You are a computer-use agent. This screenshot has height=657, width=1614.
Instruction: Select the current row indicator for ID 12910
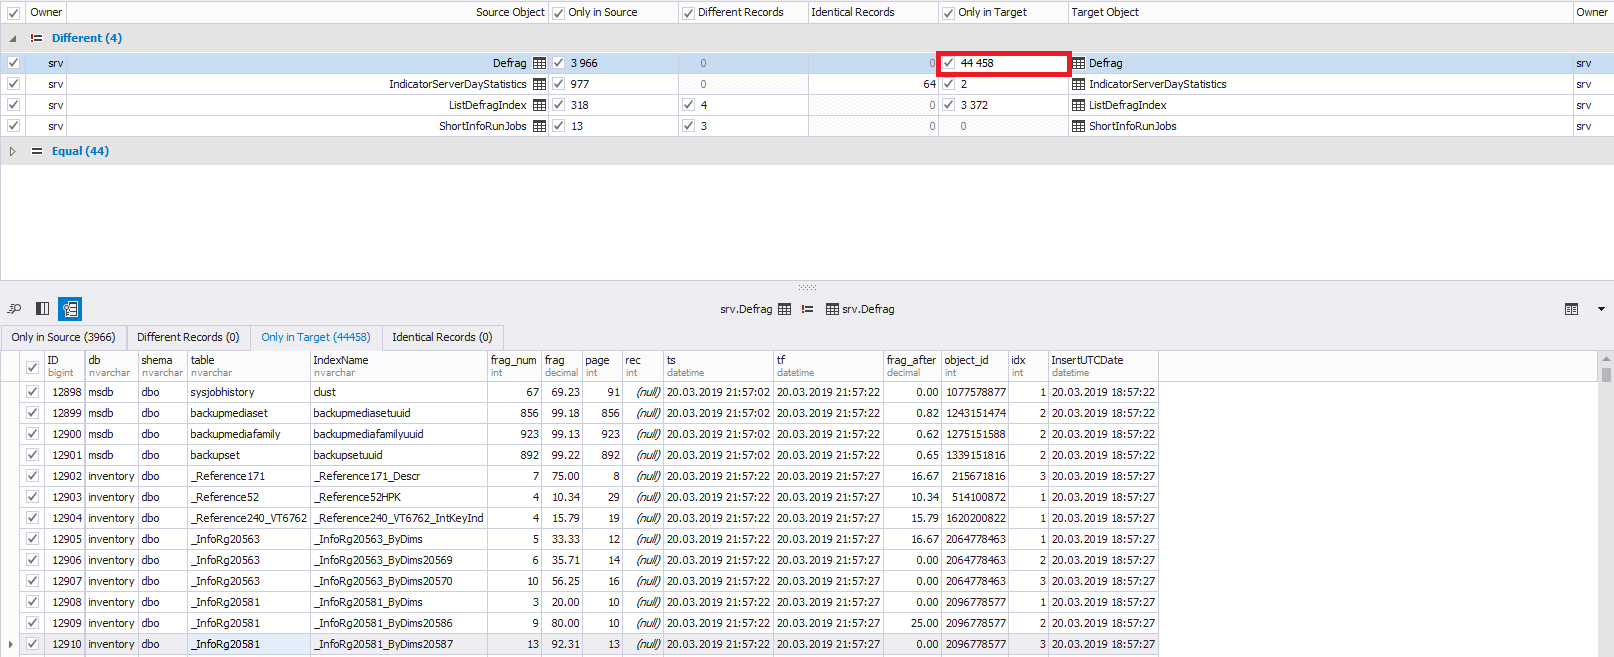[x=11, y=644]
